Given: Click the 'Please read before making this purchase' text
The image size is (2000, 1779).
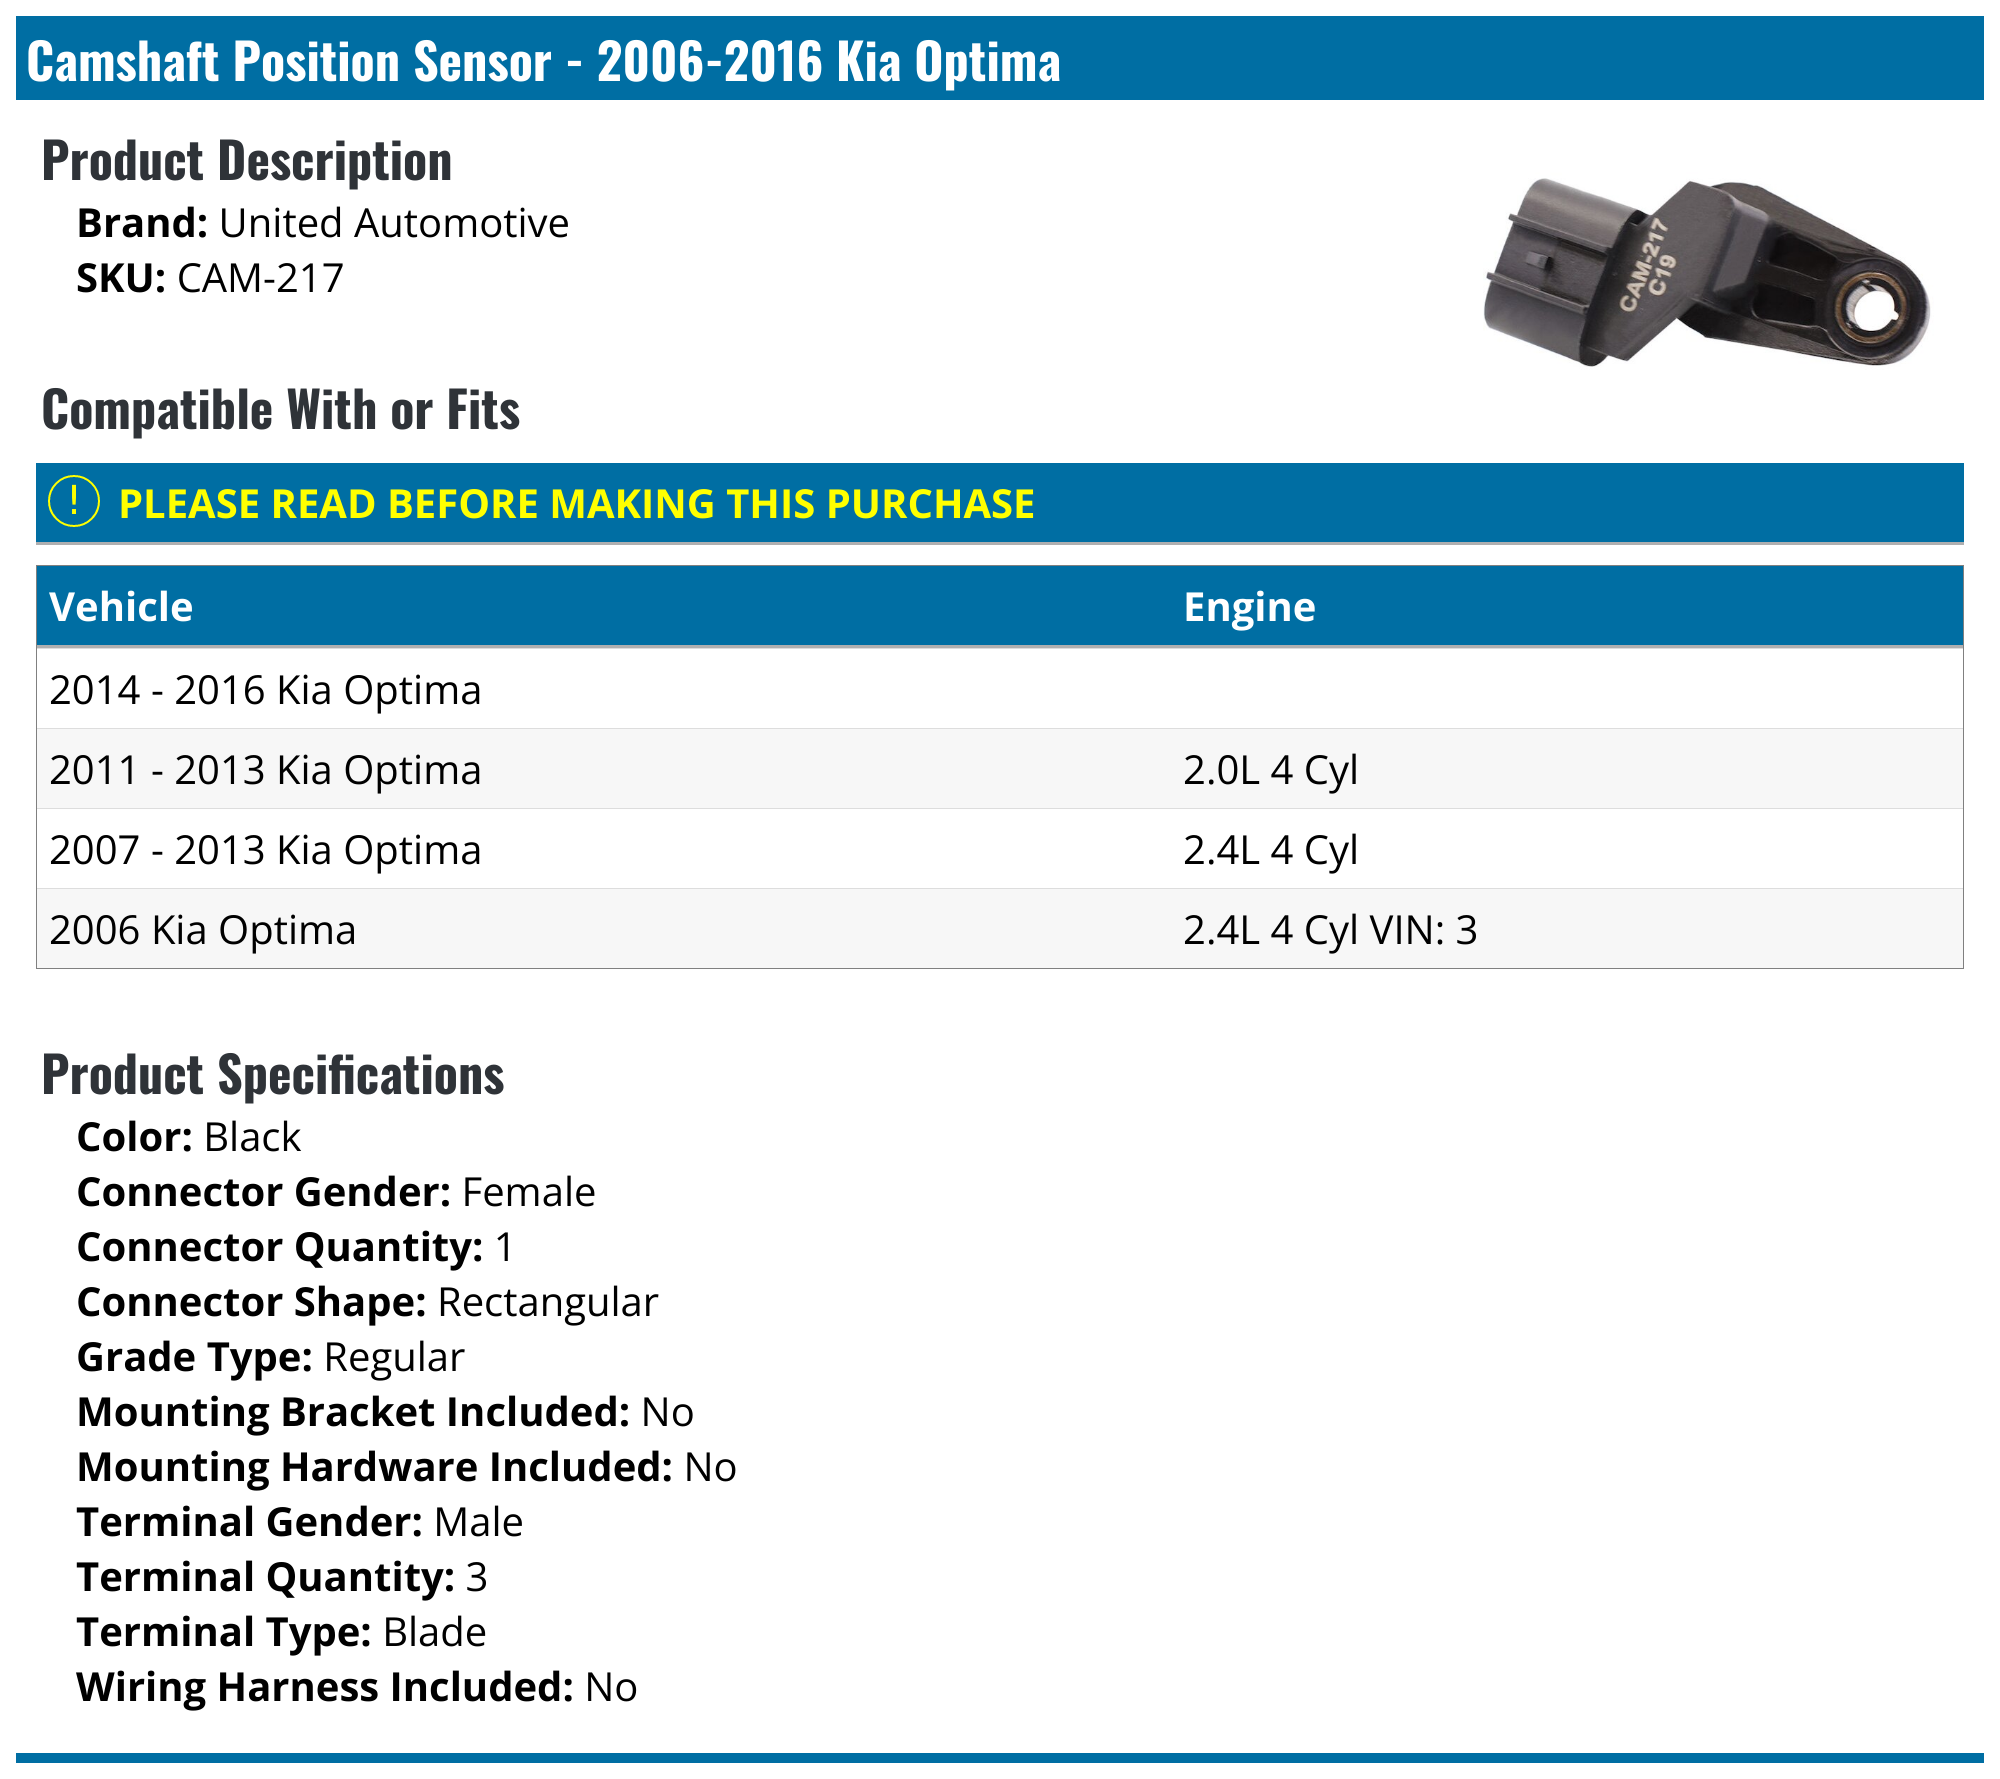Looking at the screenshot, I should 576,504.
